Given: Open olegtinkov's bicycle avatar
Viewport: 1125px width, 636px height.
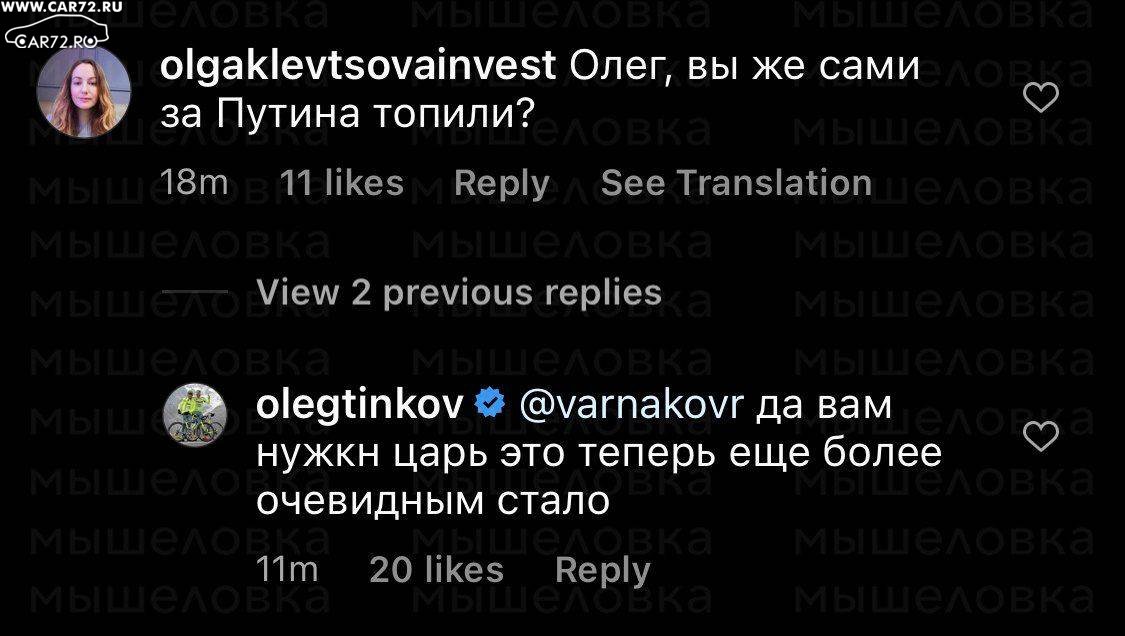Looking at the screenshot, I should tap(195, 415).
